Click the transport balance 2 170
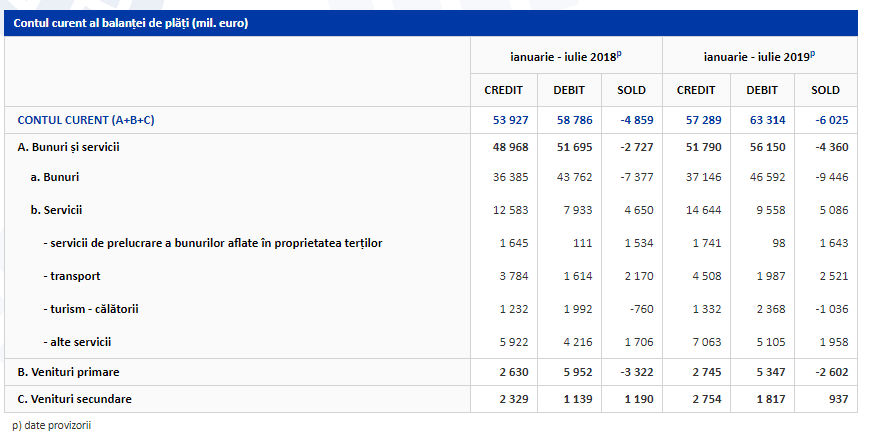 tap(638, 277)
